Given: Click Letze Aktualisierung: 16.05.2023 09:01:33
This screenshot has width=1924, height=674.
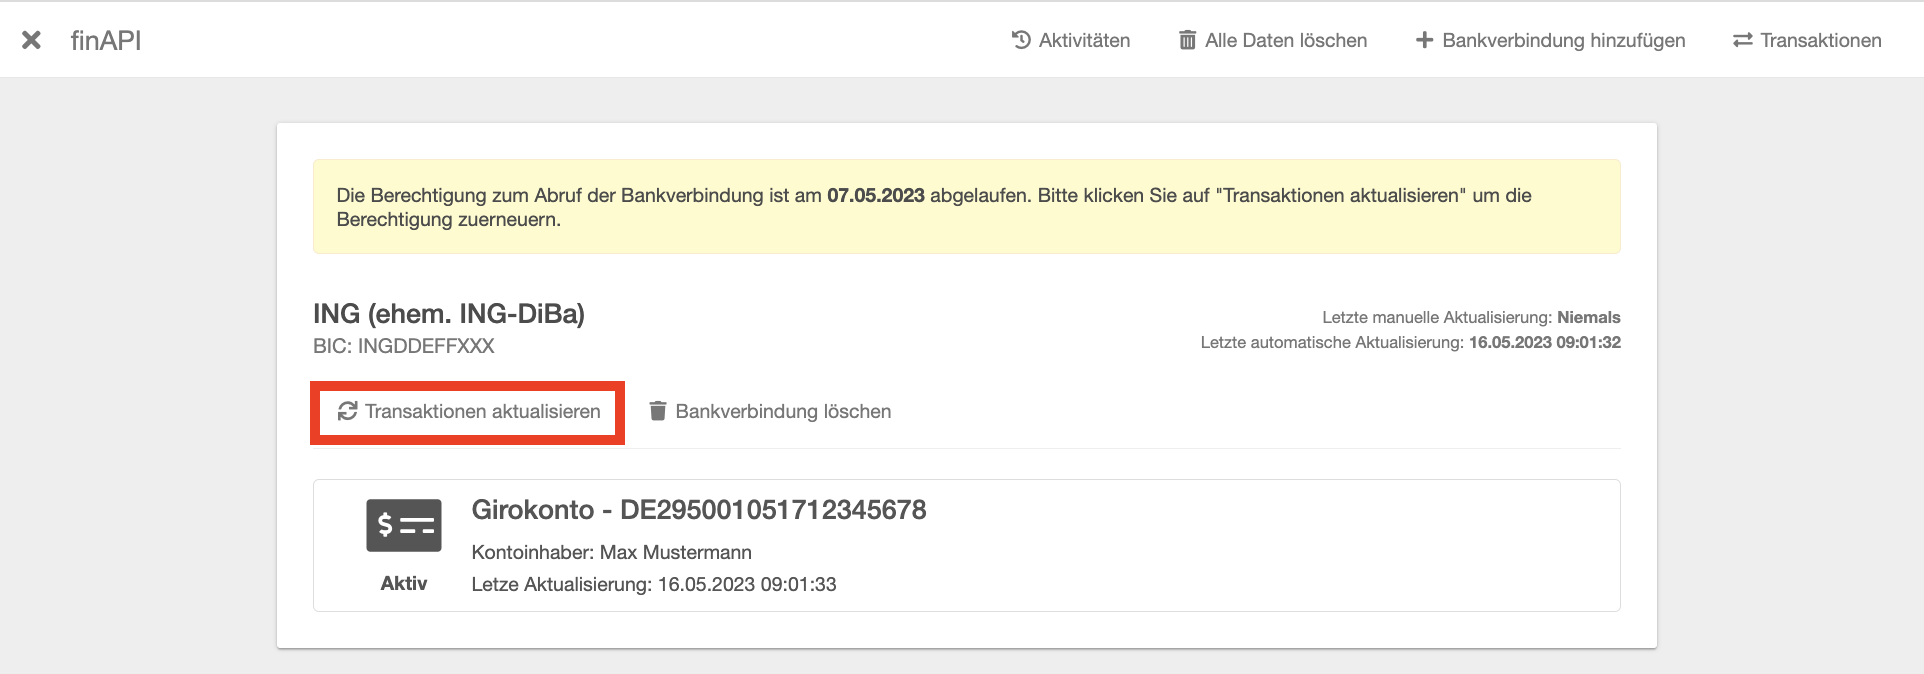Looking at the screenshot, I should [x=654, y=584].
